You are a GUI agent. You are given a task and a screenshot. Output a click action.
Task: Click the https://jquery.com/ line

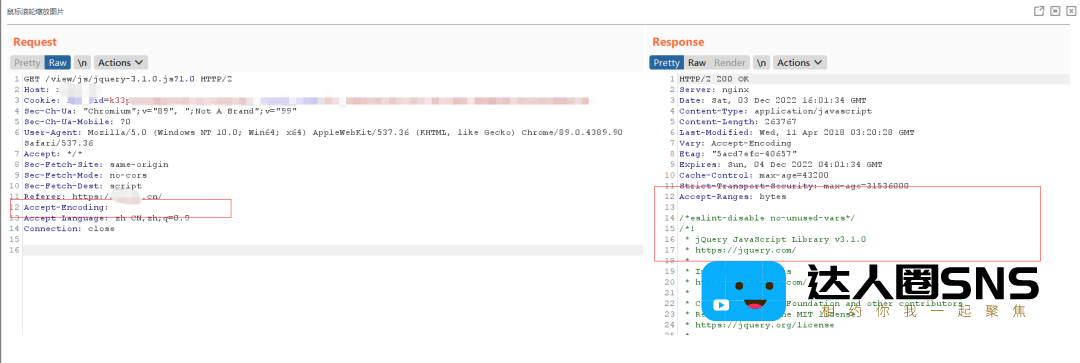click(740, 250)
